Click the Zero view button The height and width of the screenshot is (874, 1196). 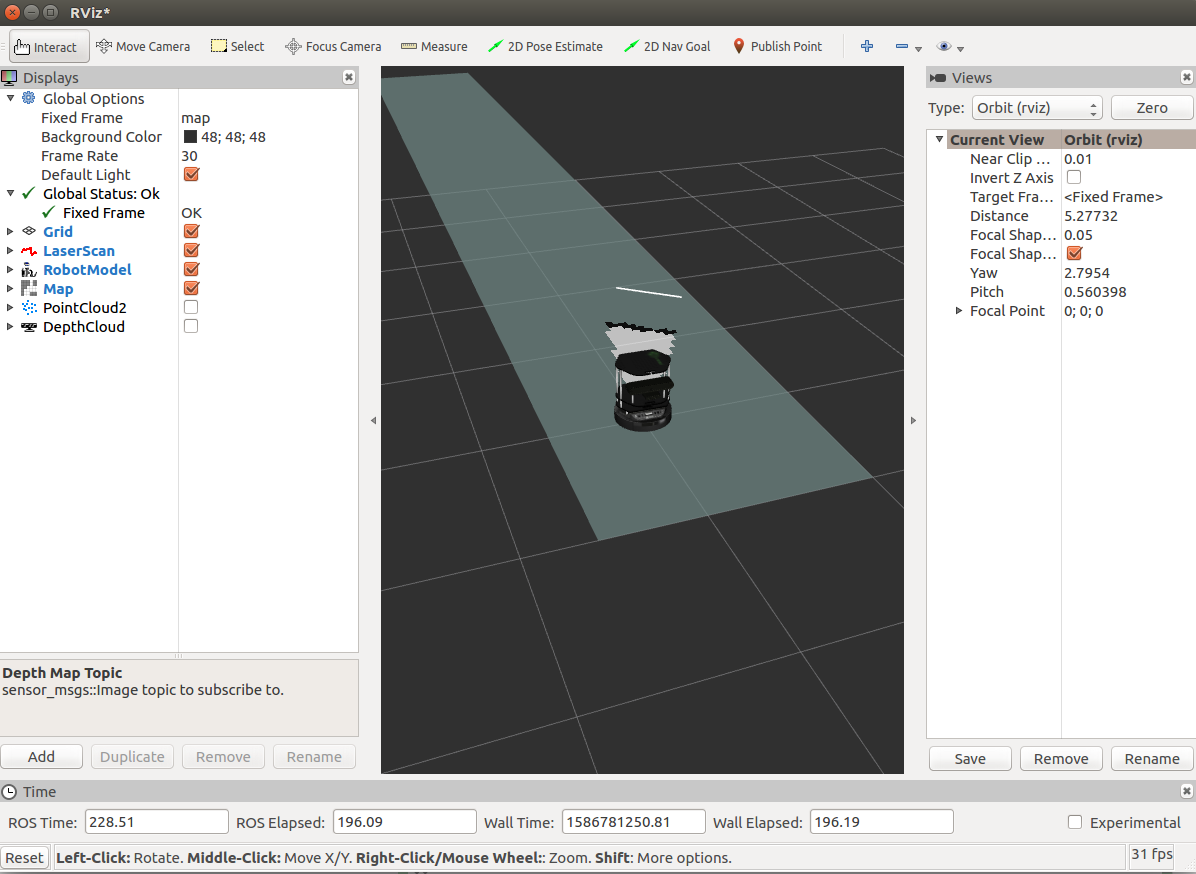[x=1152, y=107]
